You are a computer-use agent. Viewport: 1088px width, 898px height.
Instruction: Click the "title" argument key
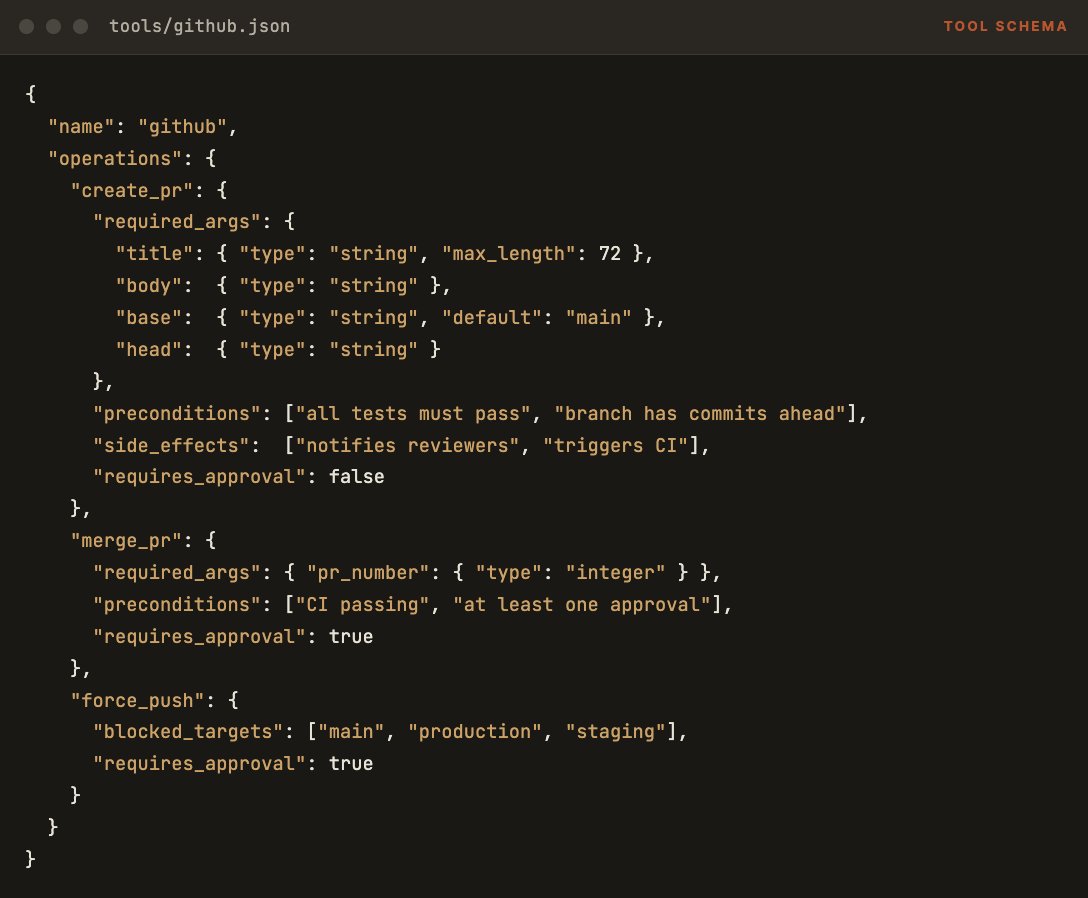[155, 253]
